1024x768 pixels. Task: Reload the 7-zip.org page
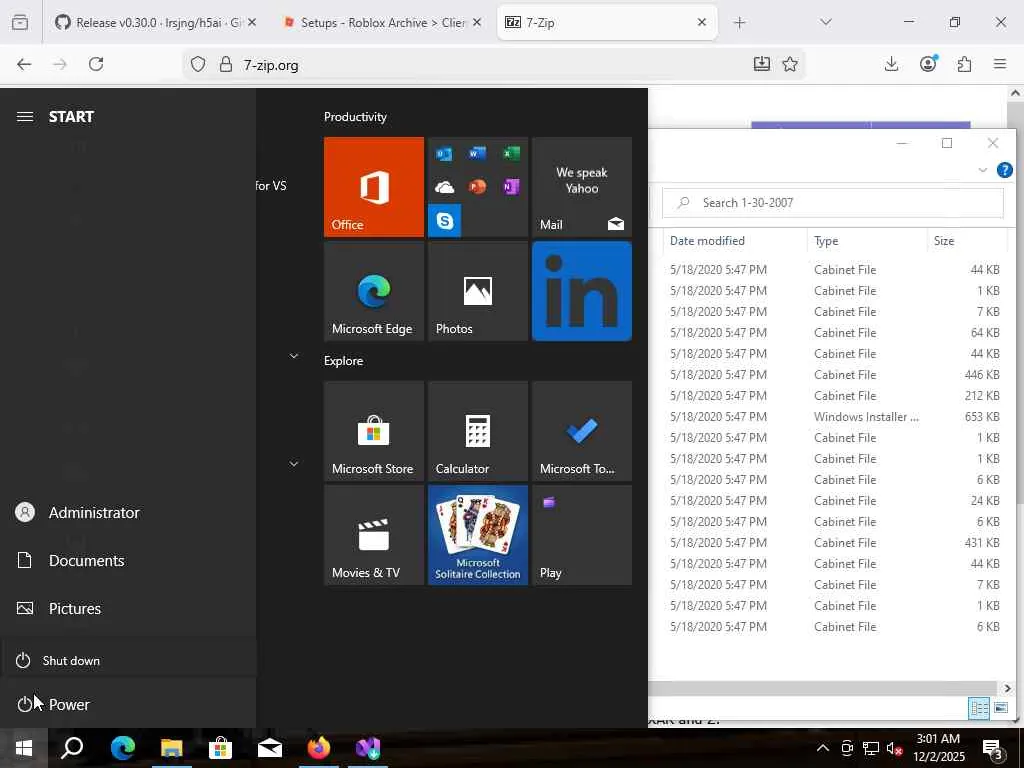tap(96, 64)
